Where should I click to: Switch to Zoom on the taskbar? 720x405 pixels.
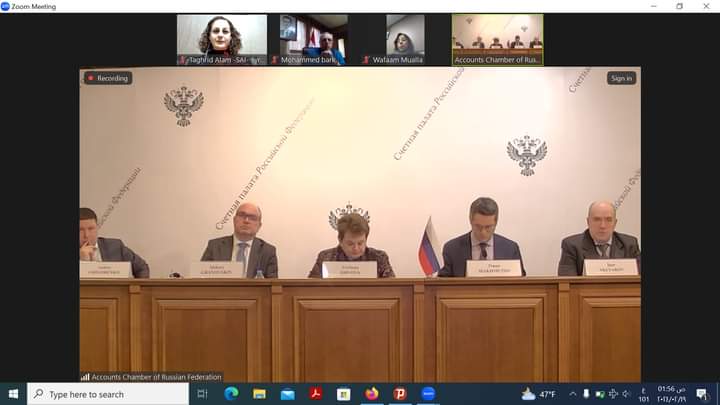click(x=428, y=394)
